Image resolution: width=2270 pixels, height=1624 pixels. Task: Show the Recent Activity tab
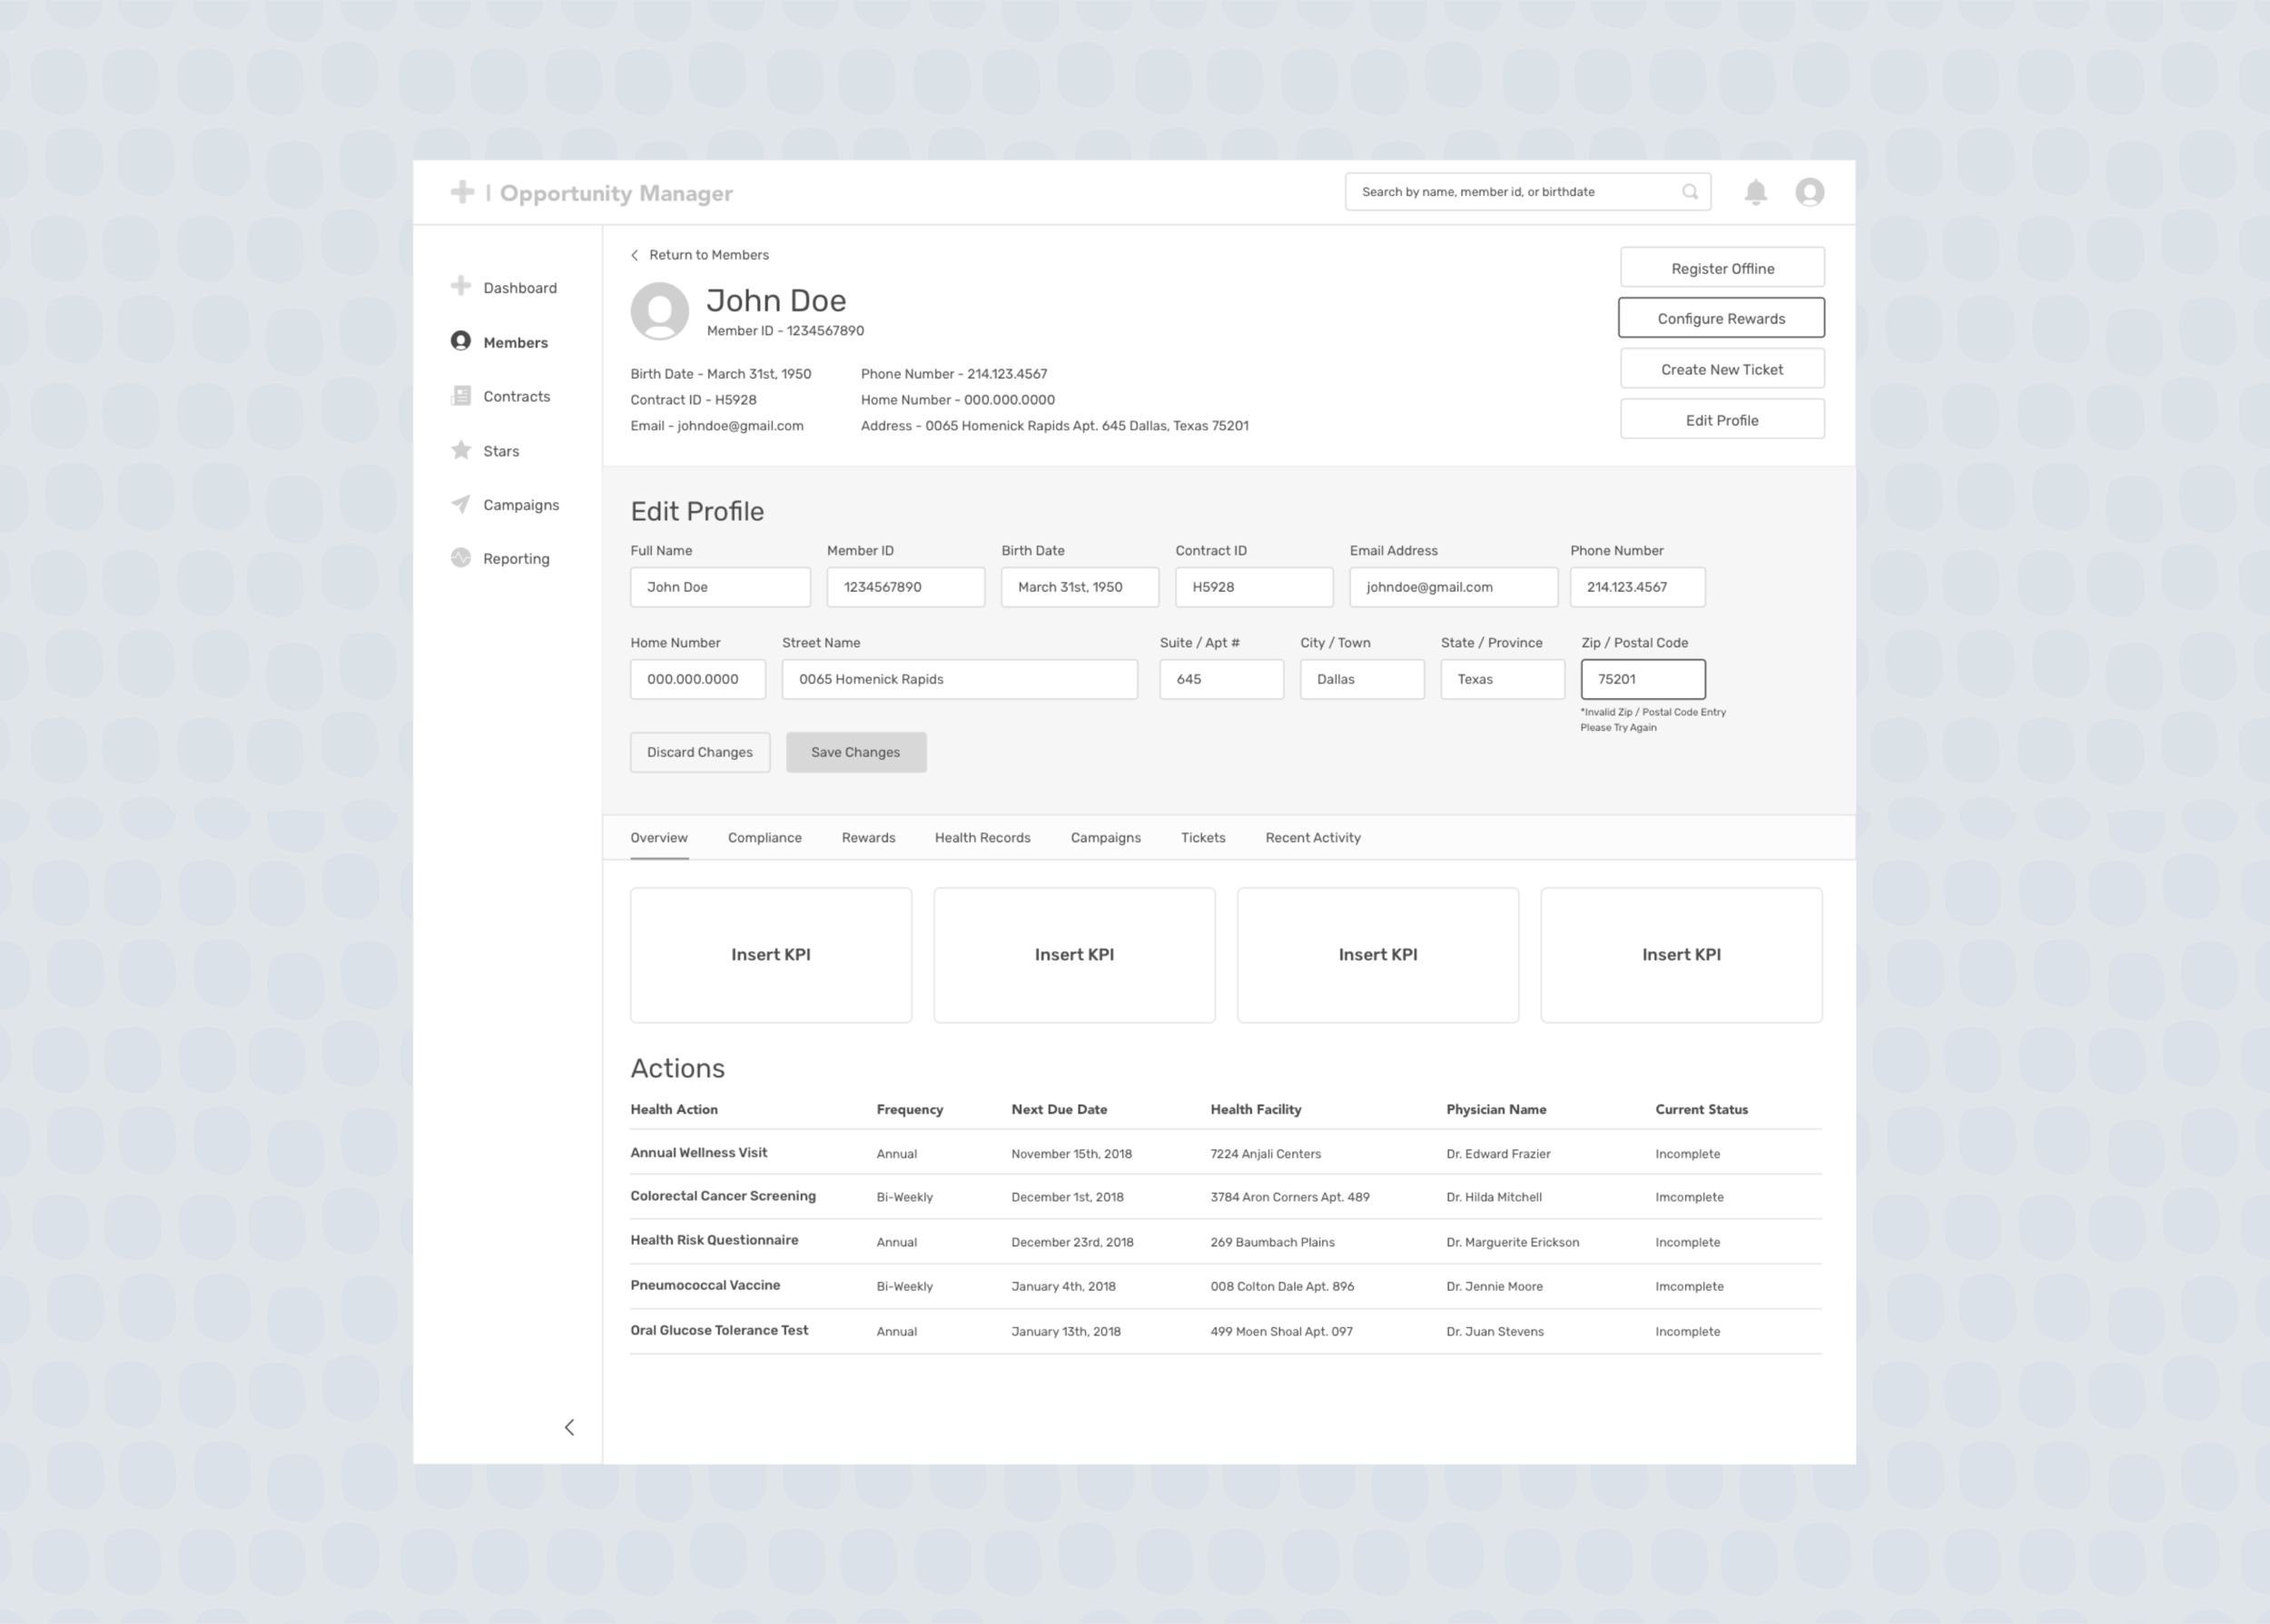coord(1313,838)
